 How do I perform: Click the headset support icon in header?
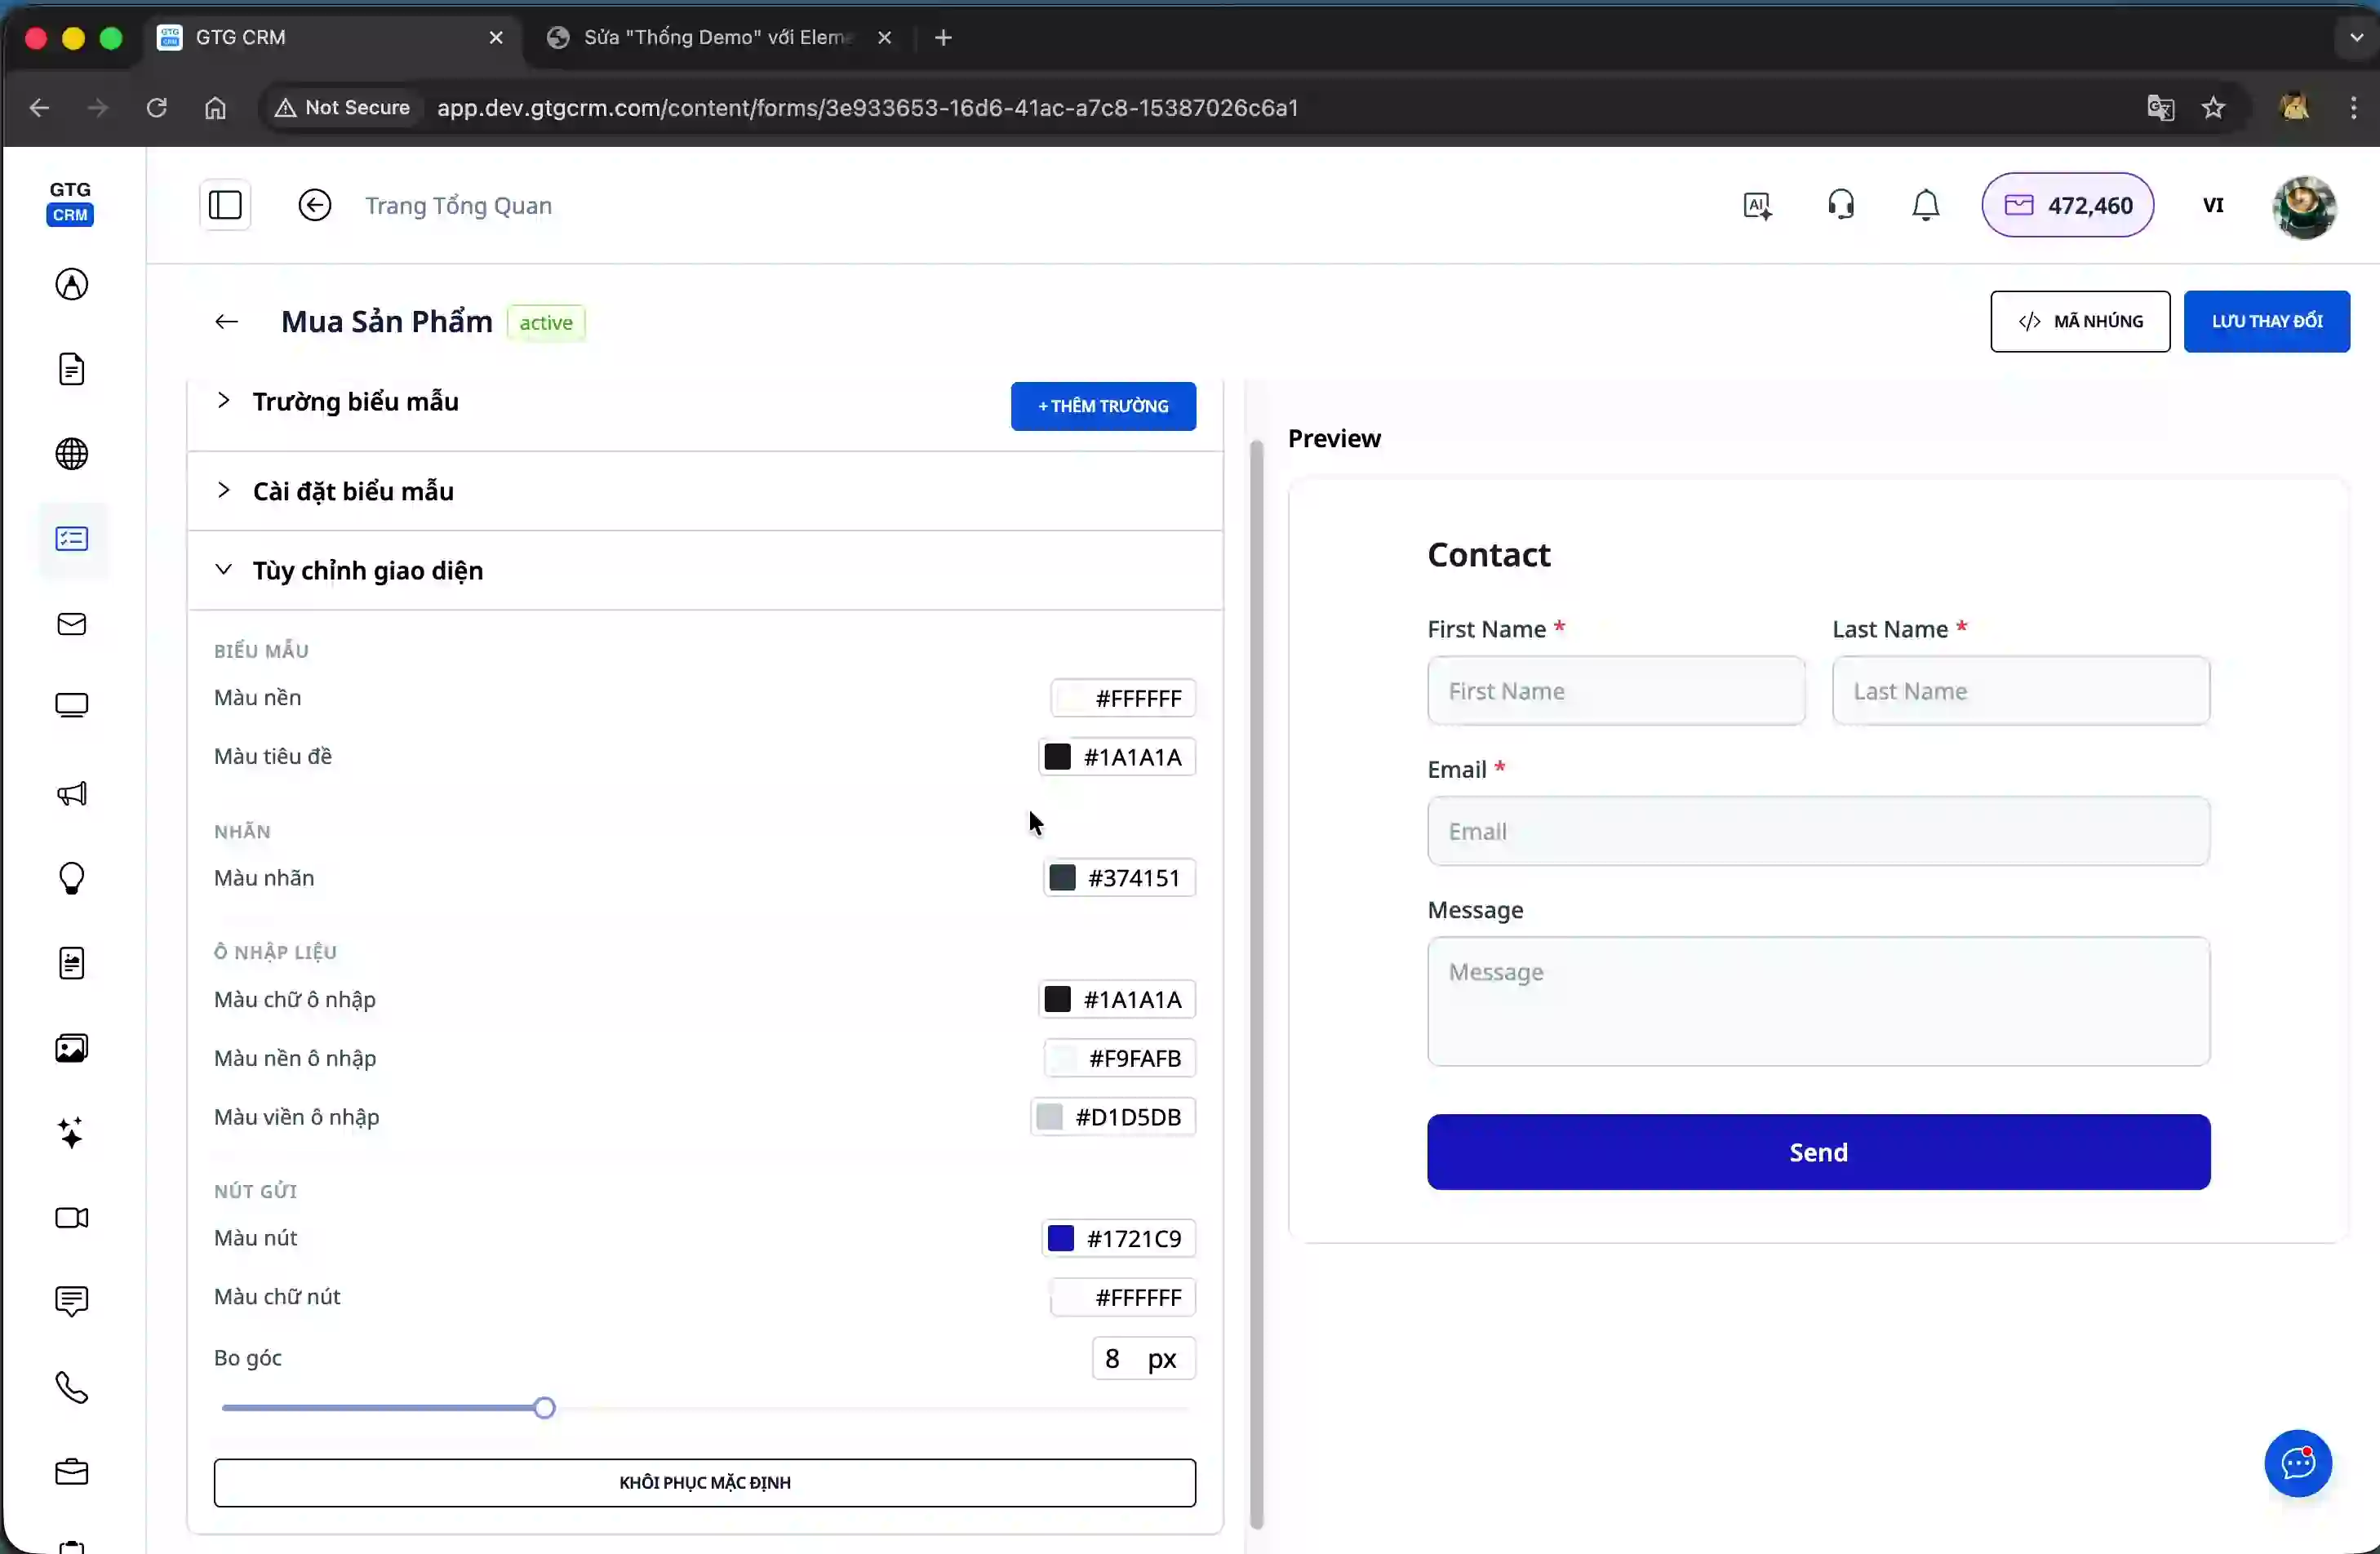tap(1841, 204)
